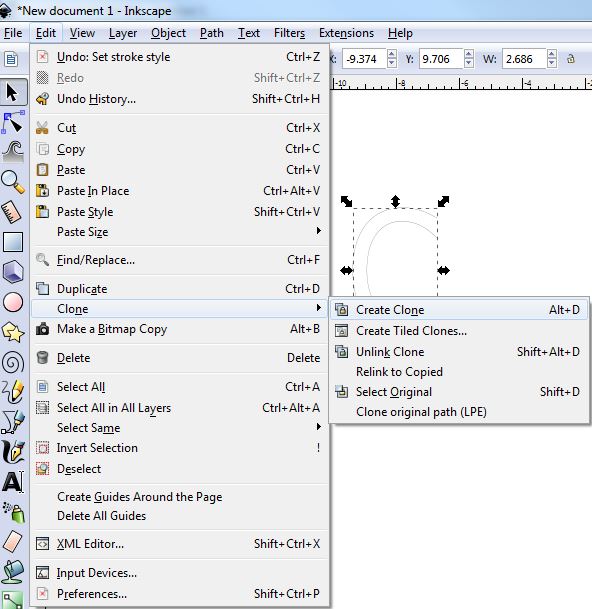
Task: Click the left-middle scale handle of selection
Action: click(346, 270)
